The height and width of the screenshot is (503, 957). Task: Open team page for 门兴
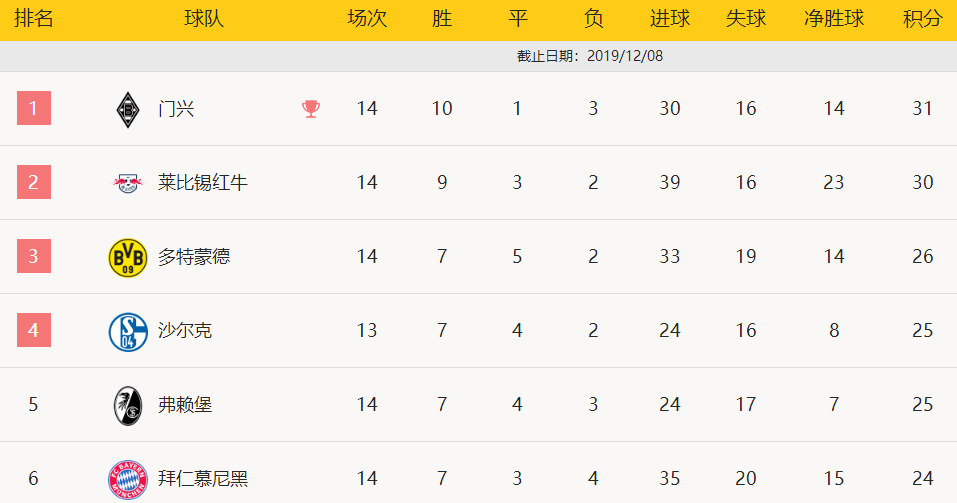click(176, 109)
